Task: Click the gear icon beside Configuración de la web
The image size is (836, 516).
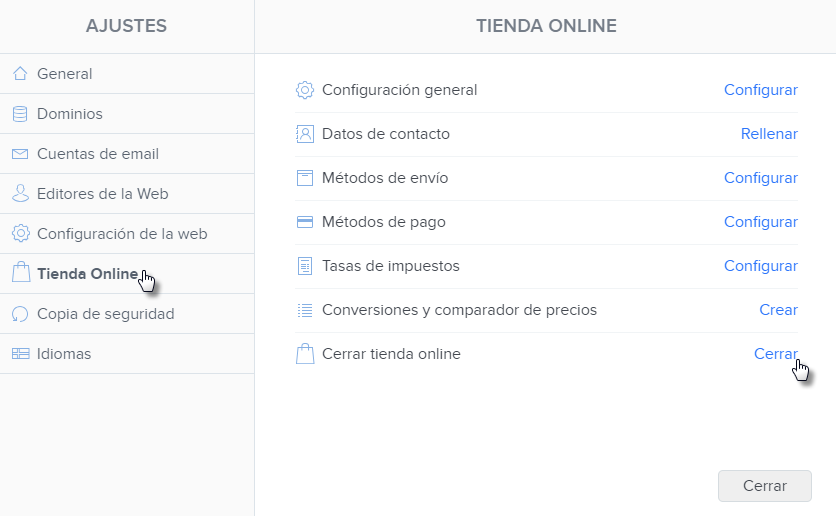Action: 20,234
